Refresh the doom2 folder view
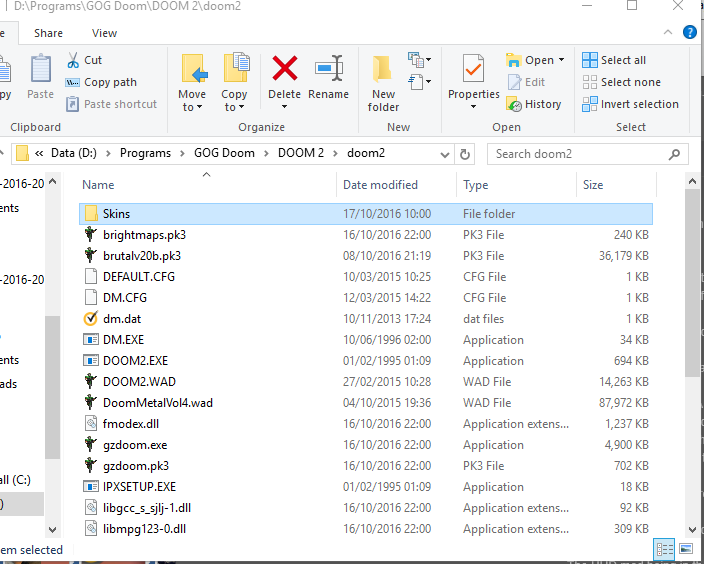The width and height of the screenshot is (704, 564). (465, 154)
